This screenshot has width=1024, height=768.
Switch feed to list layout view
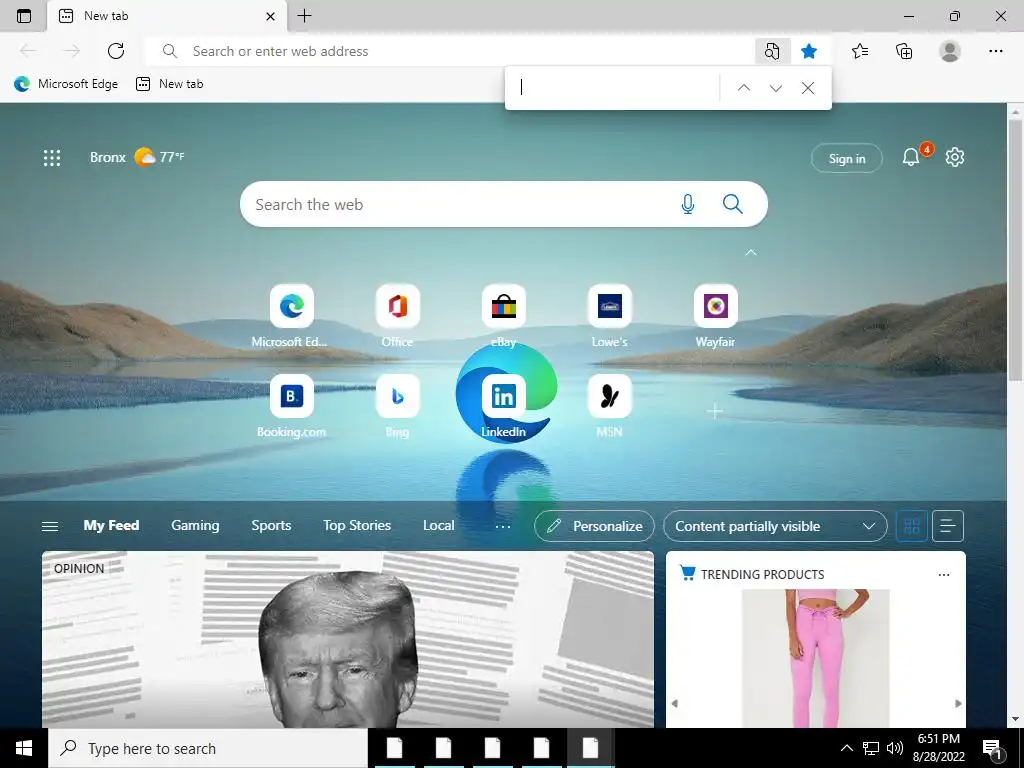click(x=948, y=526)
